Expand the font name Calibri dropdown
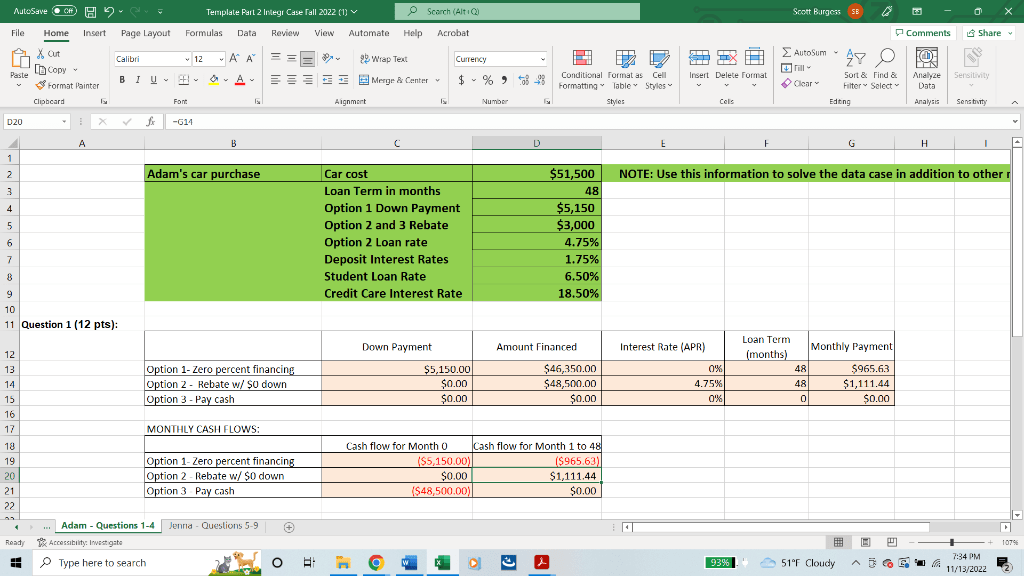 (187, 59)
